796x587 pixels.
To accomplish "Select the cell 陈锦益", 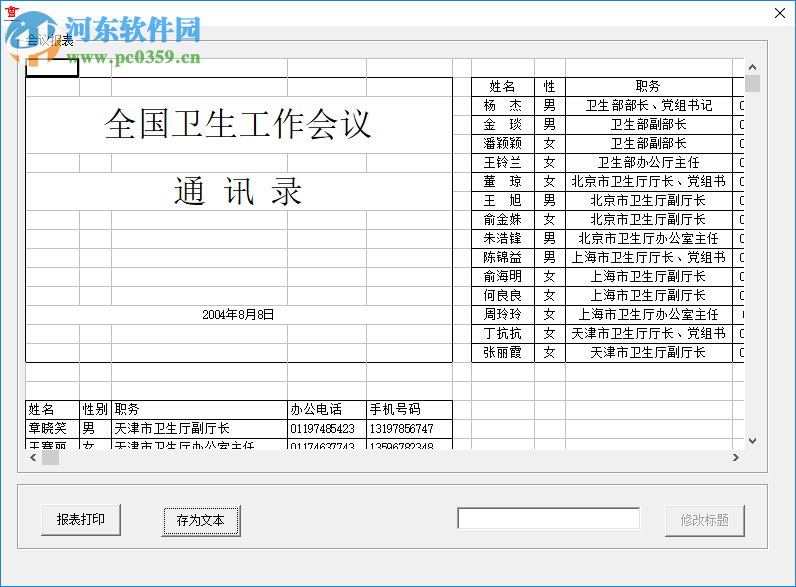I will tap(503, 257).
